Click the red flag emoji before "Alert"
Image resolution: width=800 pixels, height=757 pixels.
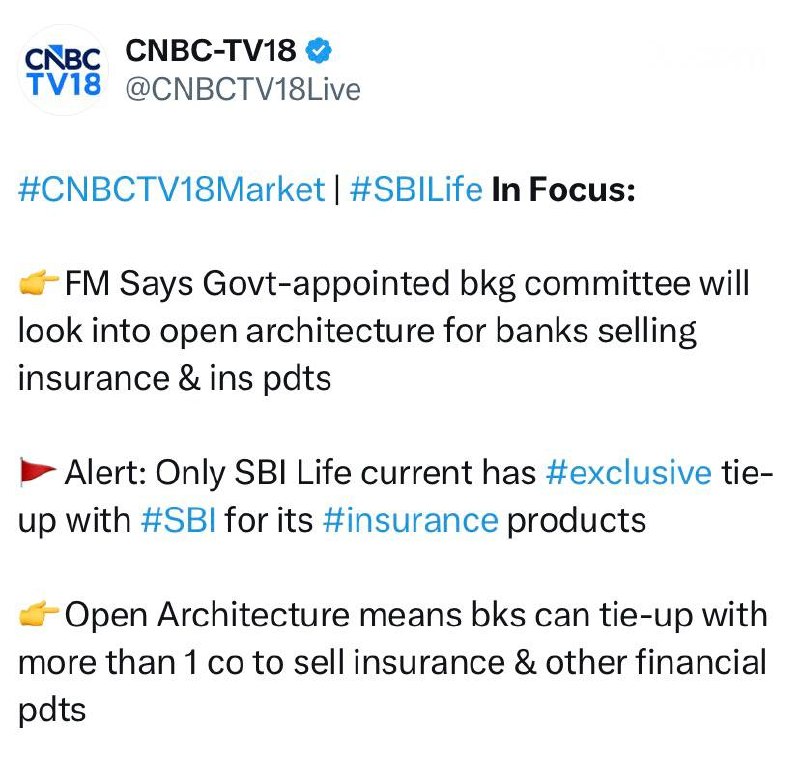39,474
